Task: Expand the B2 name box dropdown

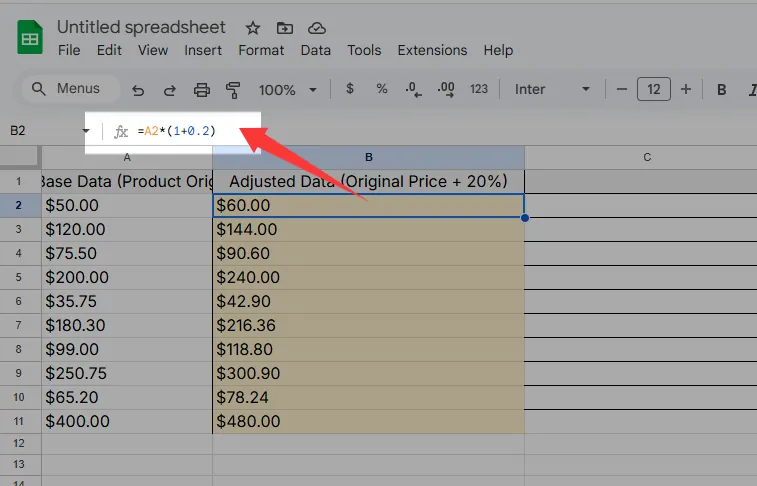Action: (x=85, y=131)
